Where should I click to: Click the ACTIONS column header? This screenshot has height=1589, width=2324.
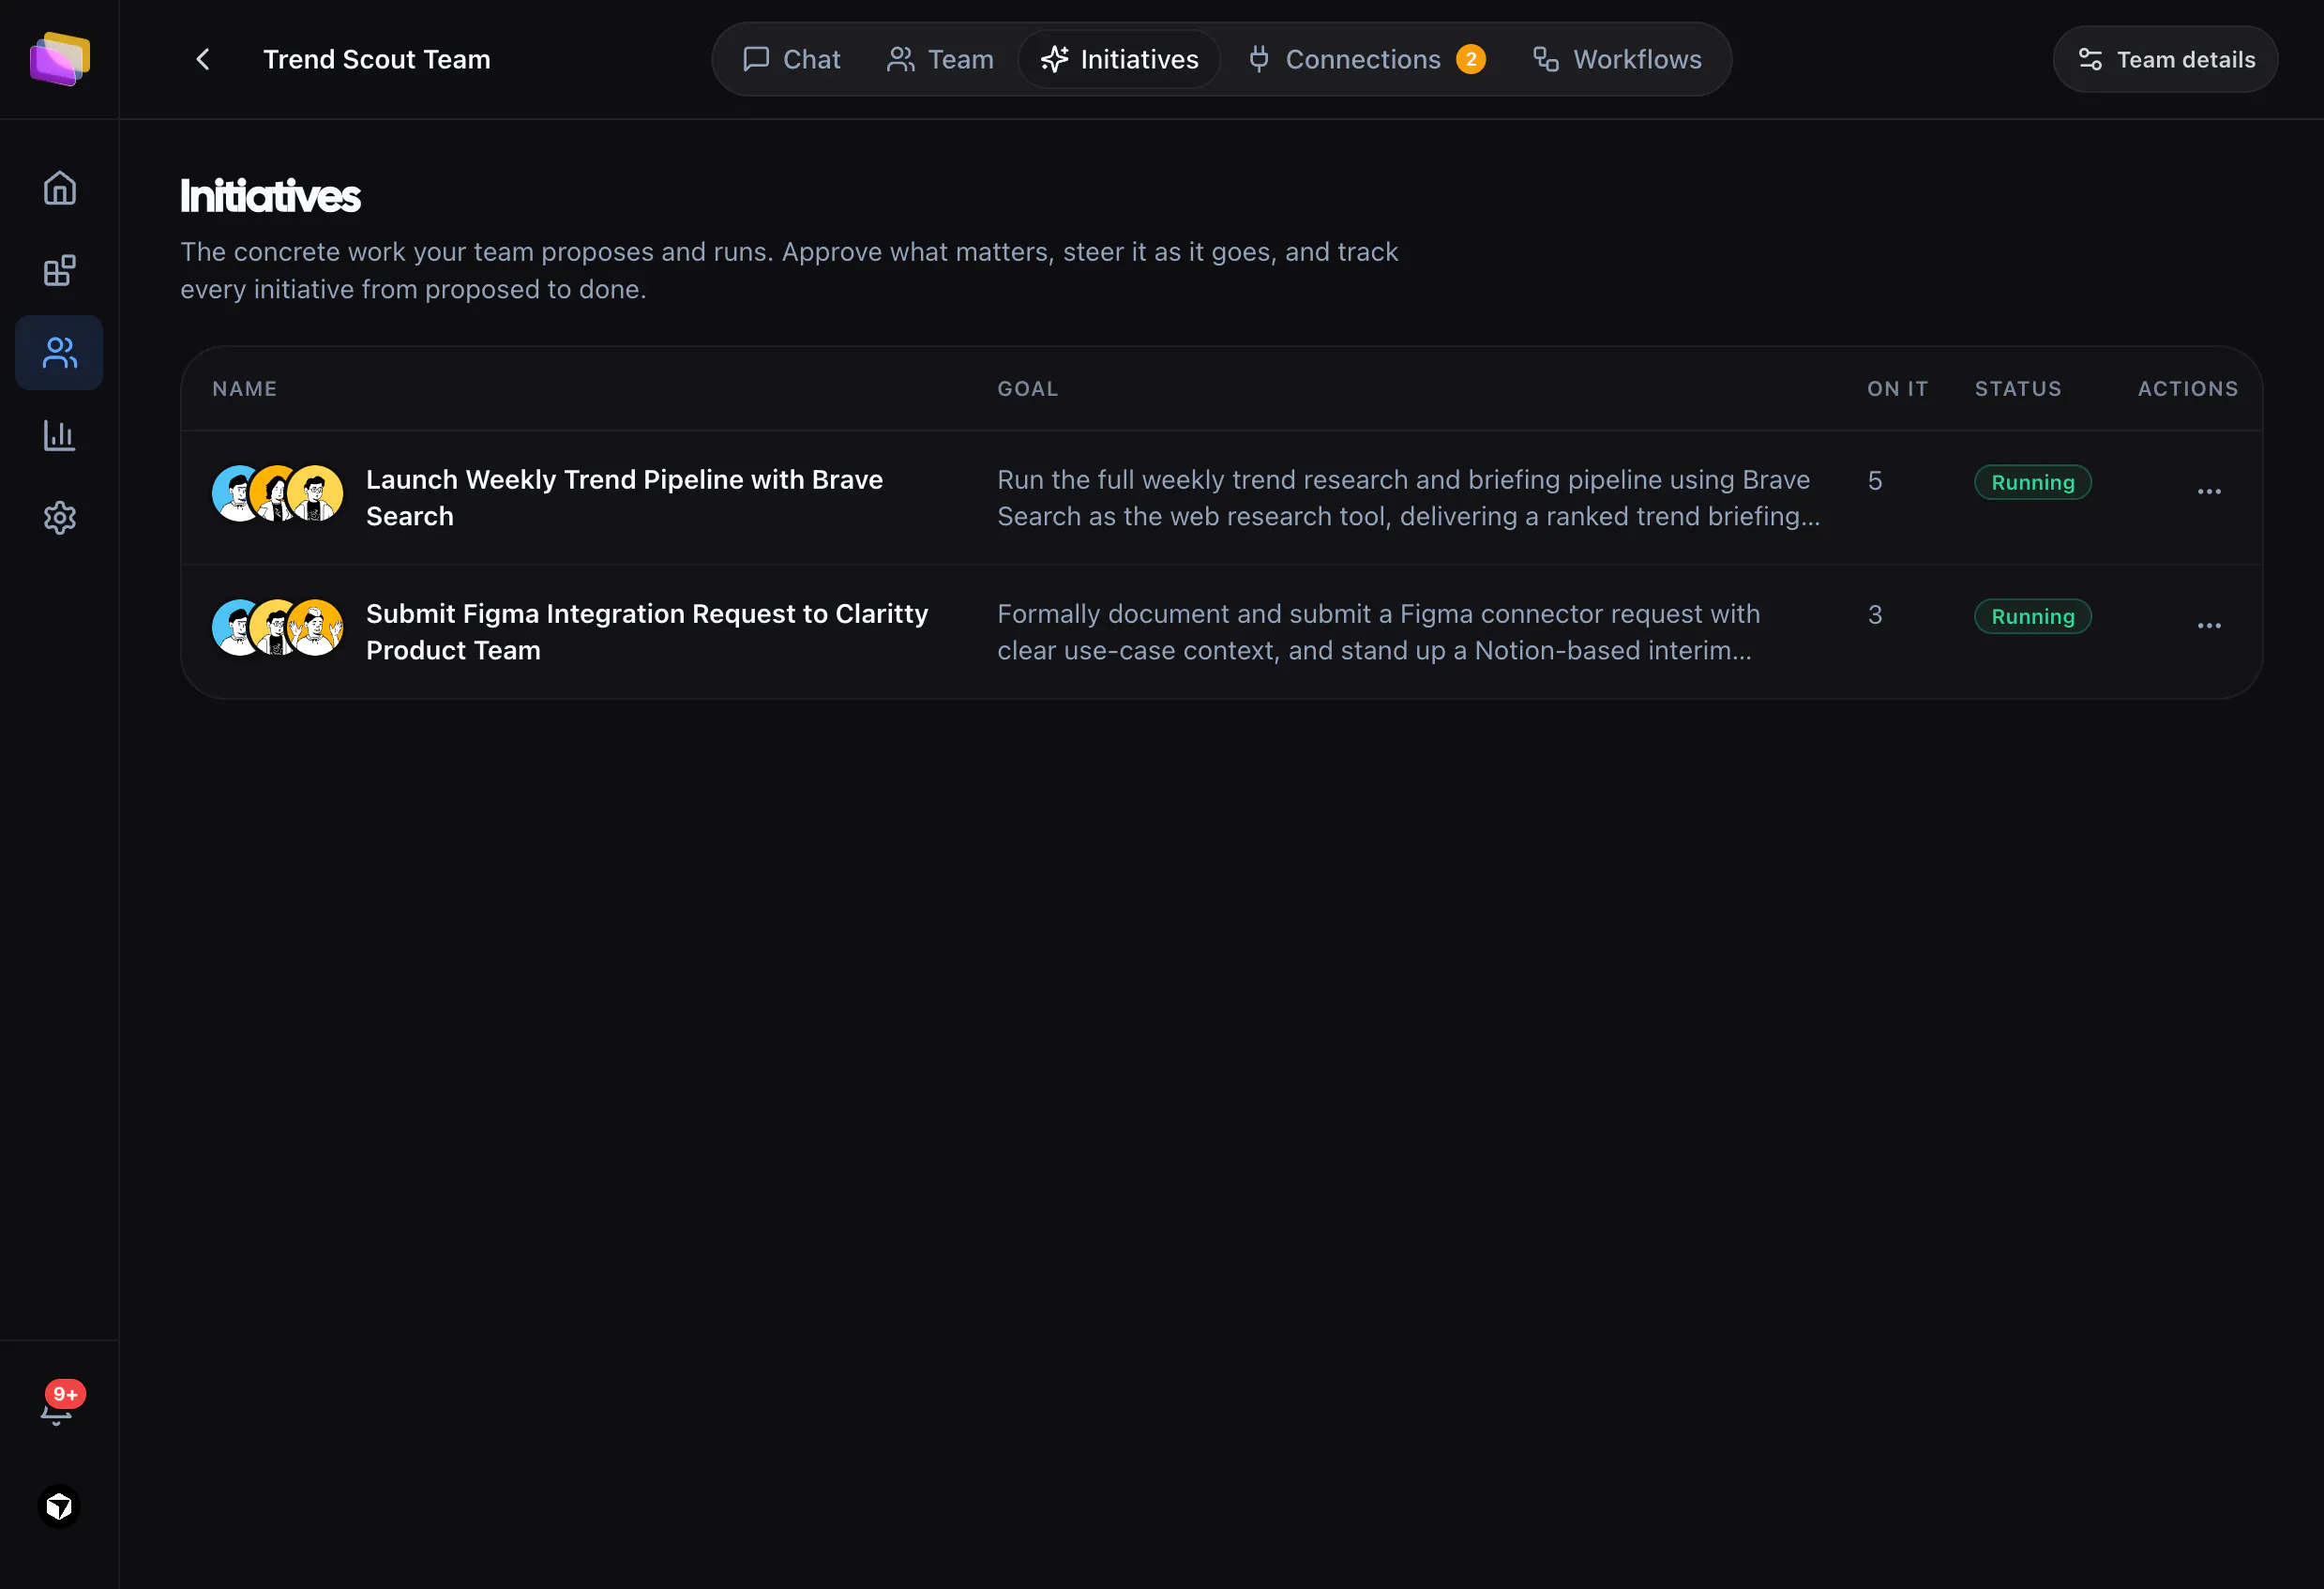pyautogui.click(x=2188, y=388)
